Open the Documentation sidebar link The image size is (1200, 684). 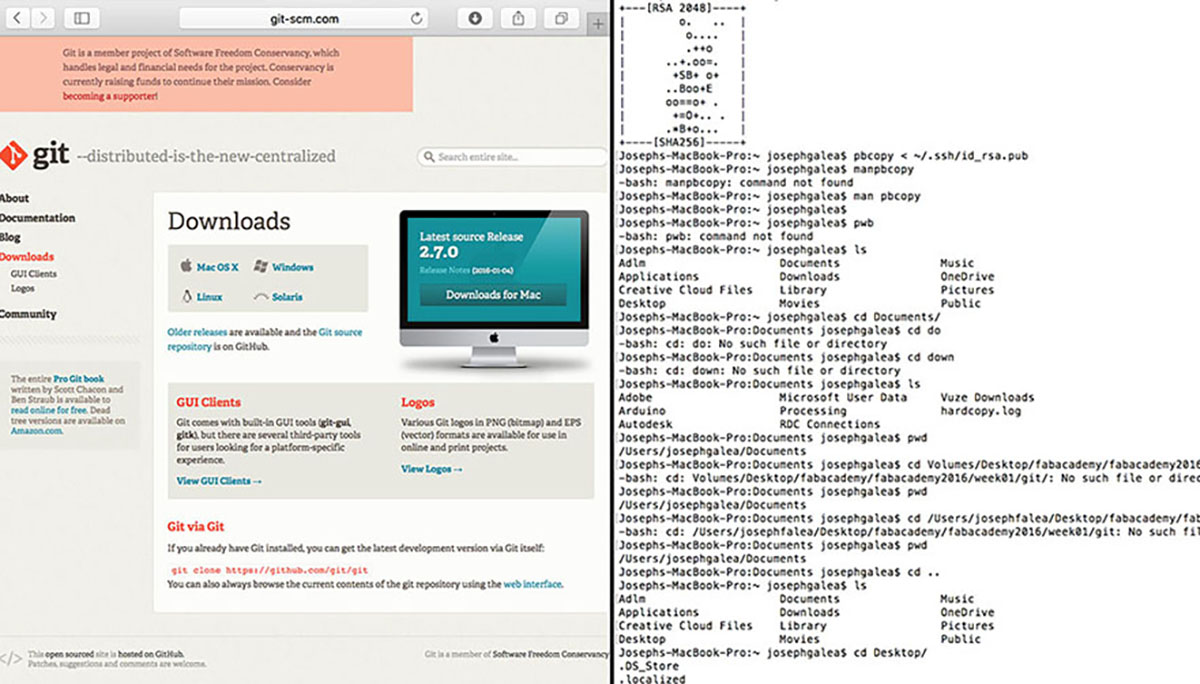pyautogui.click(x=37, y=218)
